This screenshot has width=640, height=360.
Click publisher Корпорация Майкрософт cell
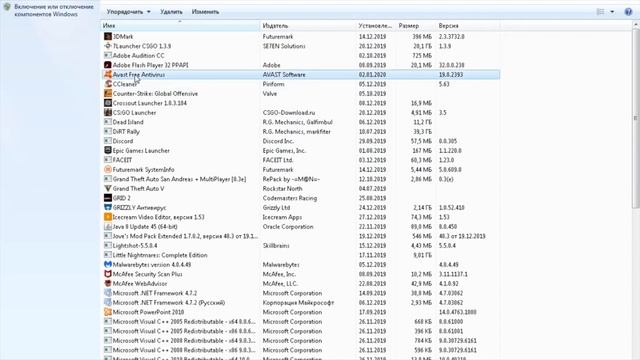(x=298, y=302)
